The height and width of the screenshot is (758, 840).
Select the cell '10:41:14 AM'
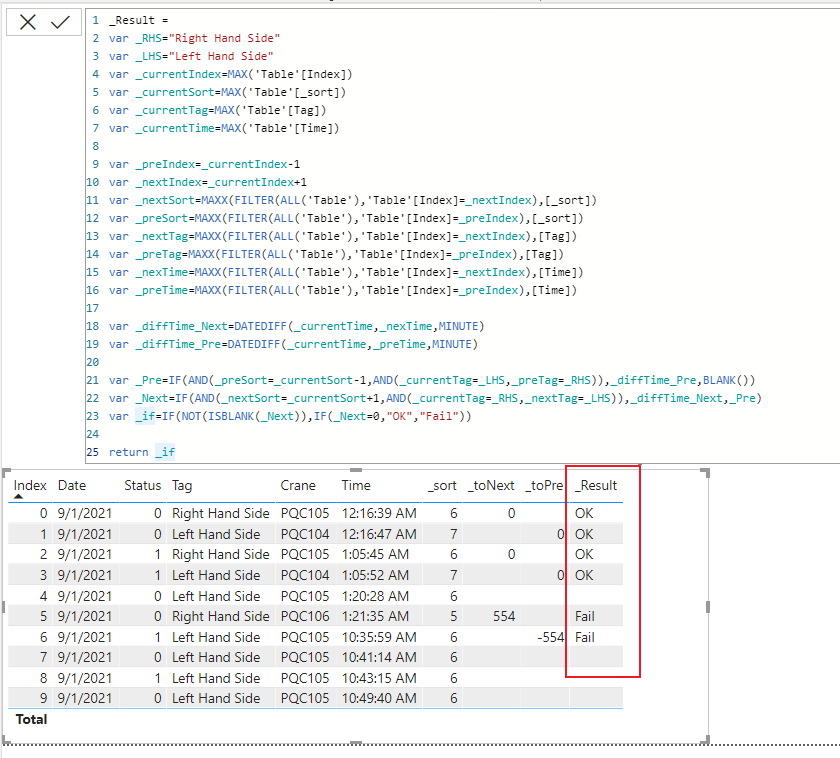379,657
